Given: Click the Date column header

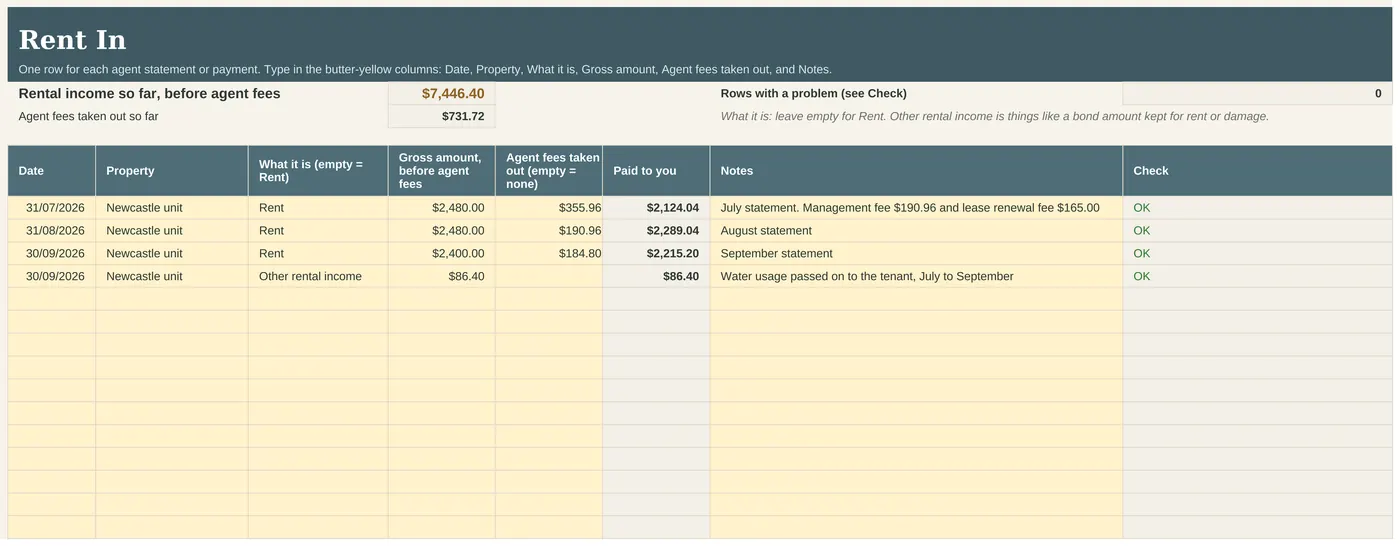Looking at the screenshot, I should 52,171.
